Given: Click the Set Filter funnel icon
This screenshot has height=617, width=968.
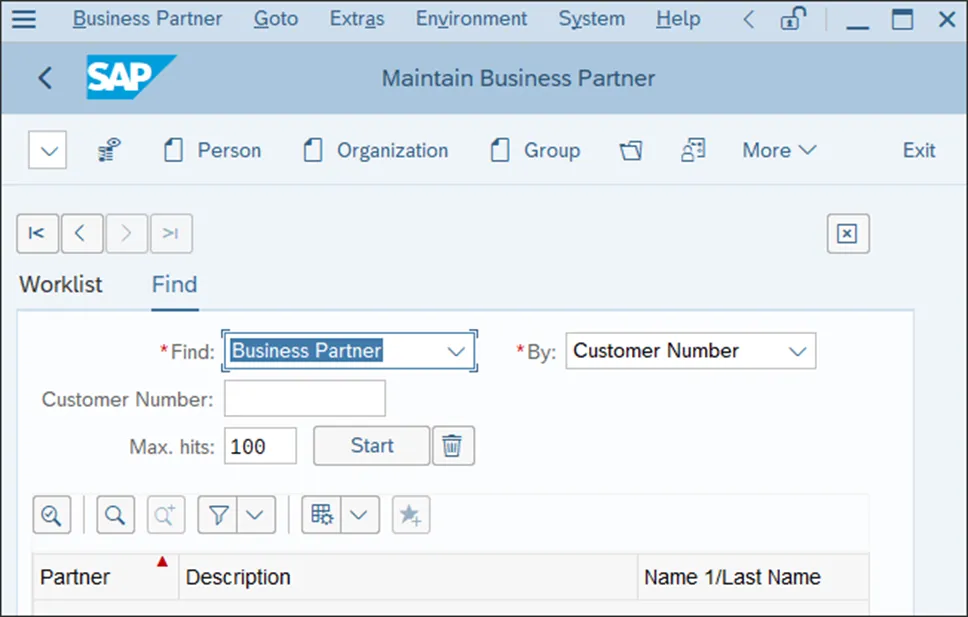Looking at the screenshot, I should pos(217,514).
